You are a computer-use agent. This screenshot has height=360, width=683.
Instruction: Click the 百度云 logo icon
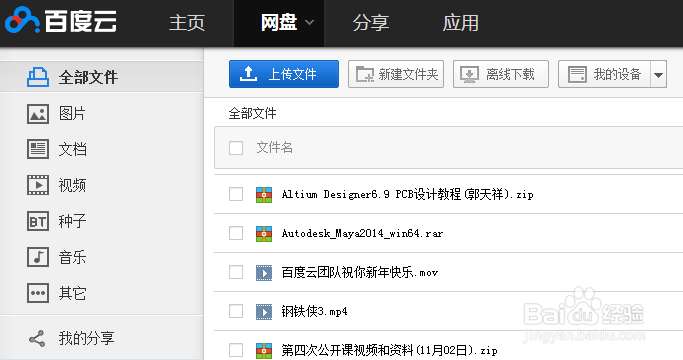point(22,20)
